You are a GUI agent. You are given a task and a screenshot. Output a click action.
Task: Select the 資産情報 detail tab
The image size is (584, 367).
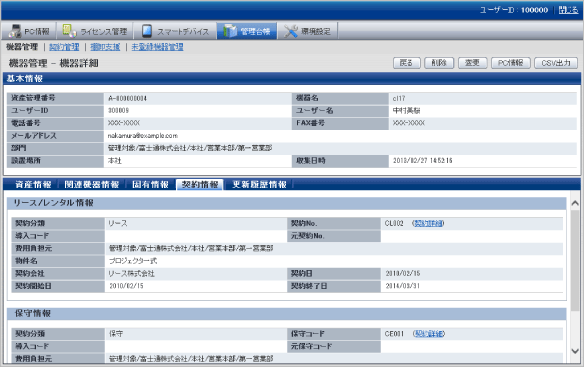click(x=33, y=184)
